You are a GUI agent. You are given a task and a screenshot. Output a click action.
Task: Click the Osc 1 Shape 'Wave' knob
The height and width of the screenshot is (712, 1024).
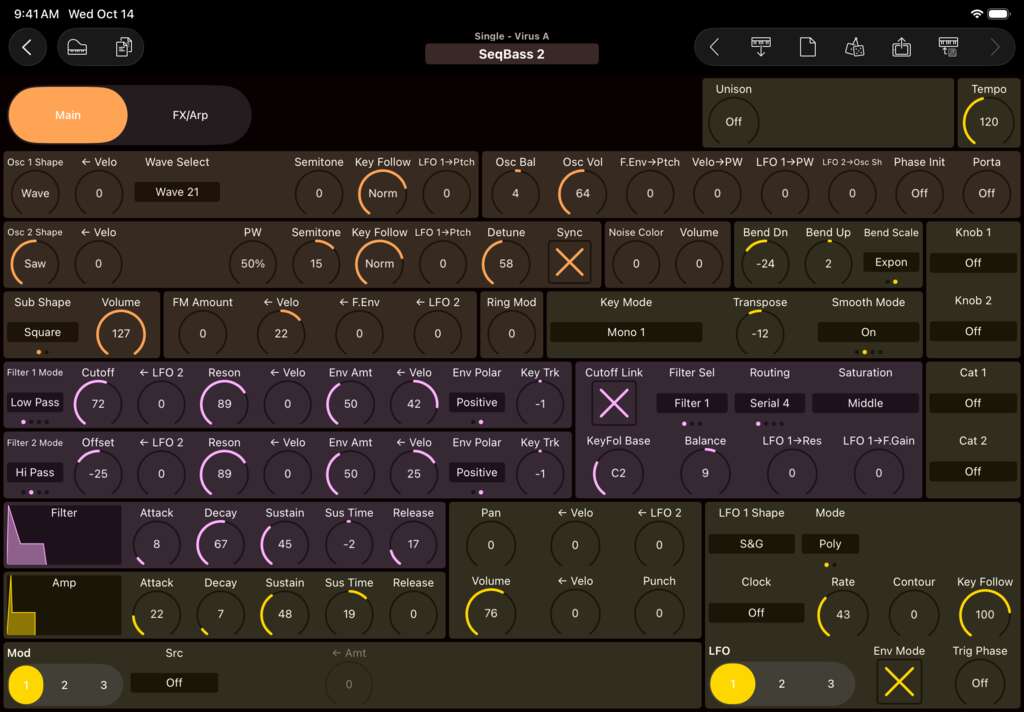click(35, 193)
